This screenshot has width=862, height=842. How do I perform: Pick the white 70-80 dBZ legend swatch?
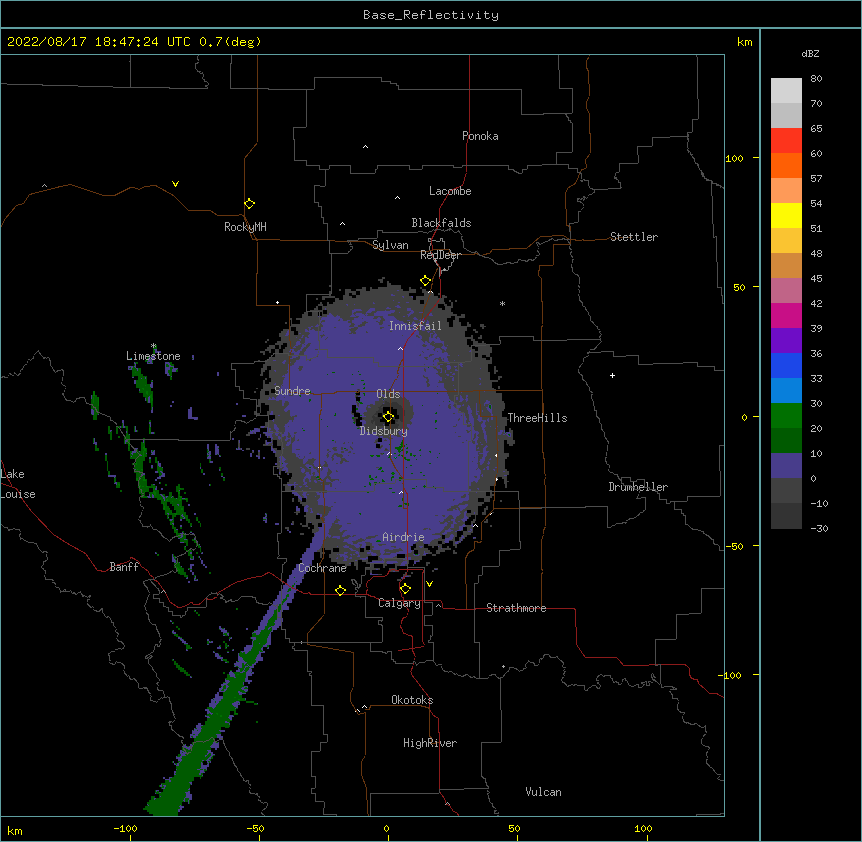[786, 91]
